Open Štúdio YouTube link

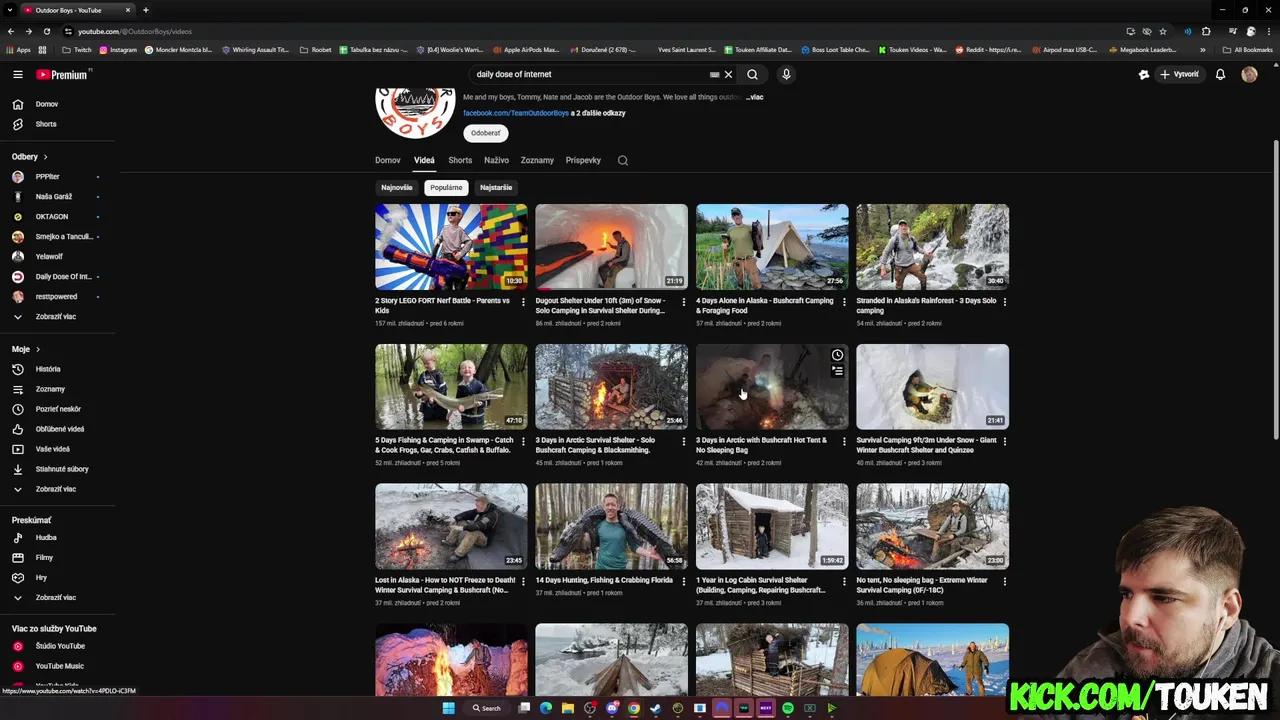coord(58,646)
